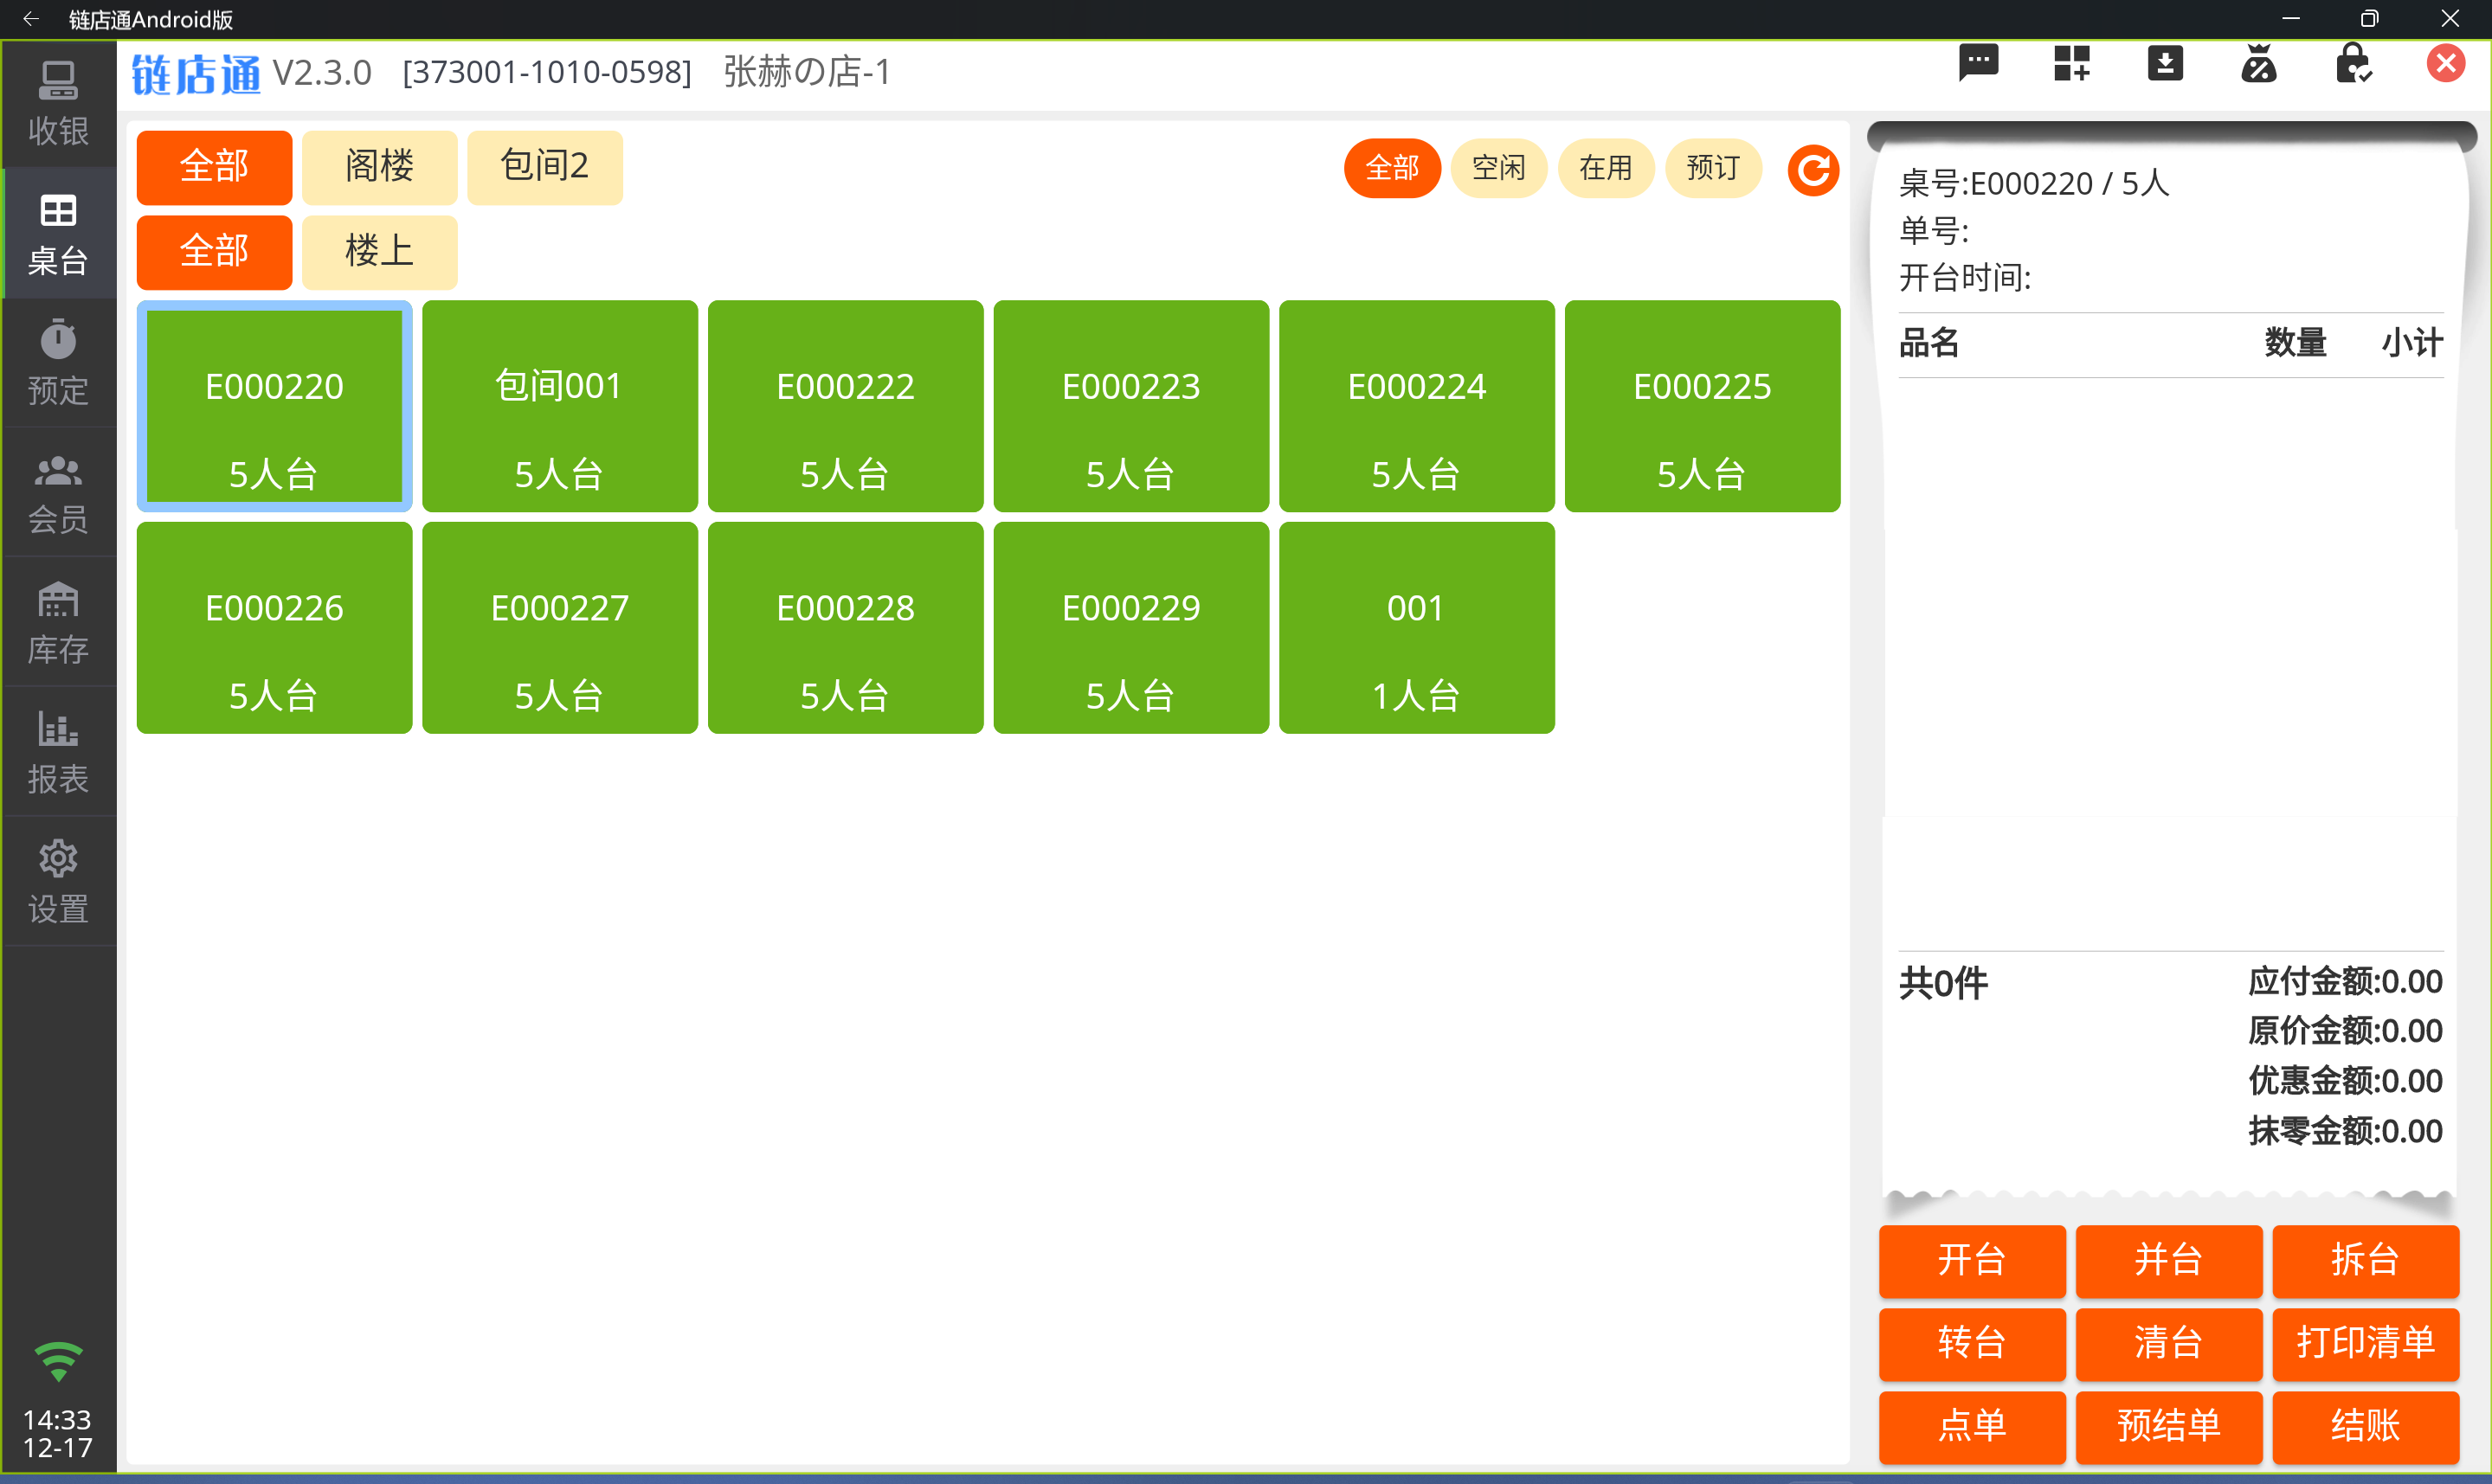
Task: Click the 打印清单 print list button
Action: (x=2365, y=1343)
